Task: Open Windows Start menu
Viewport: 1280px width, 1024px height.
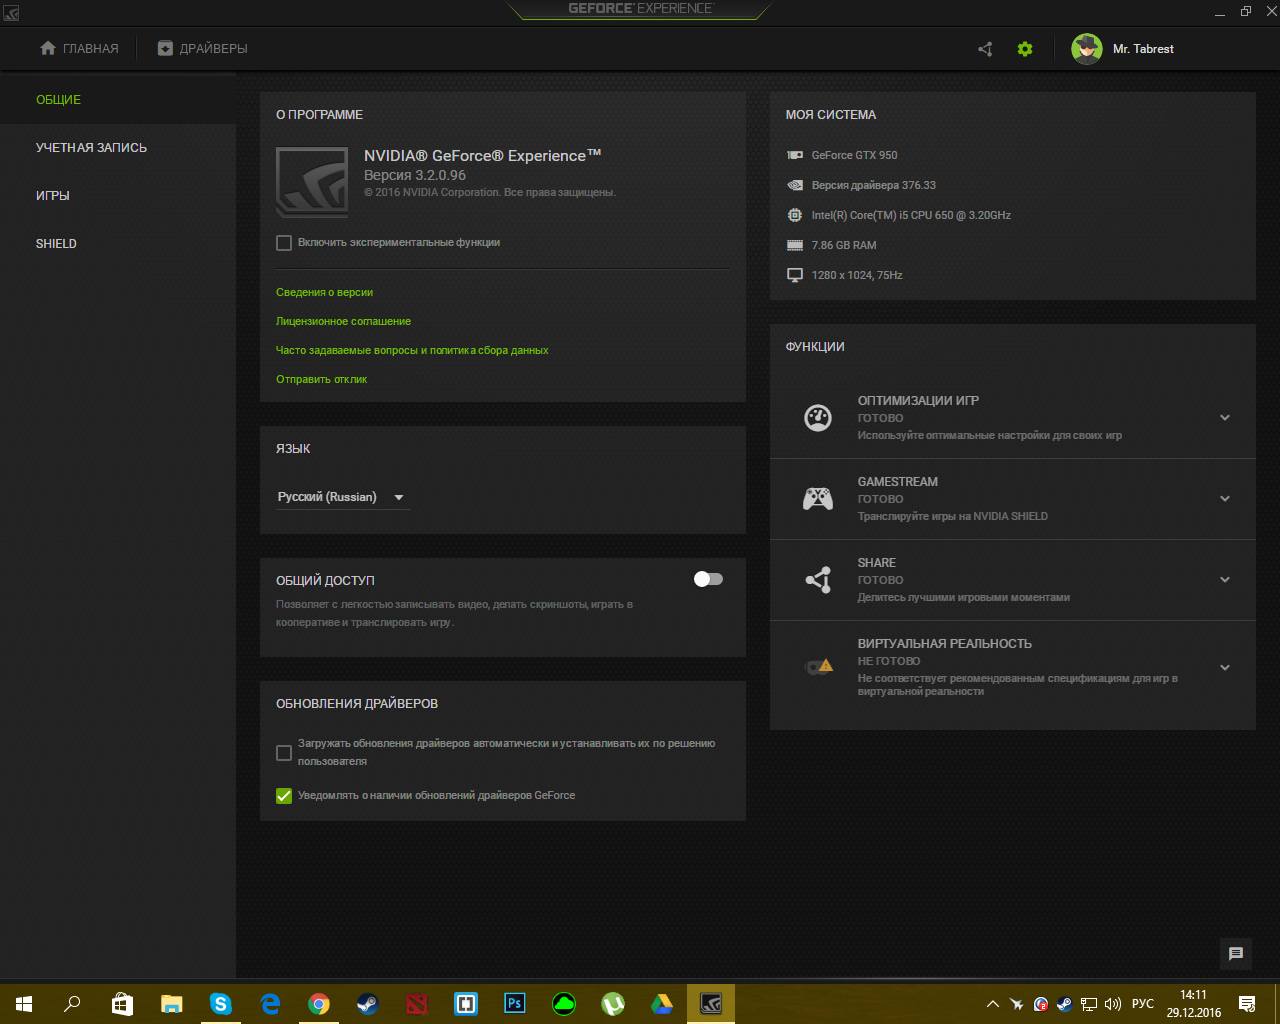Action: (x=24, y=1004)
